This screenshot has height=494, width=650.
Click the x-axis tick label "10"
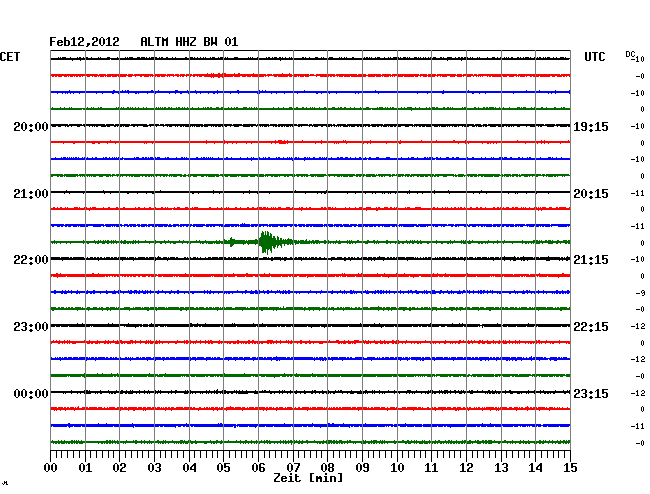click(397, 468)
